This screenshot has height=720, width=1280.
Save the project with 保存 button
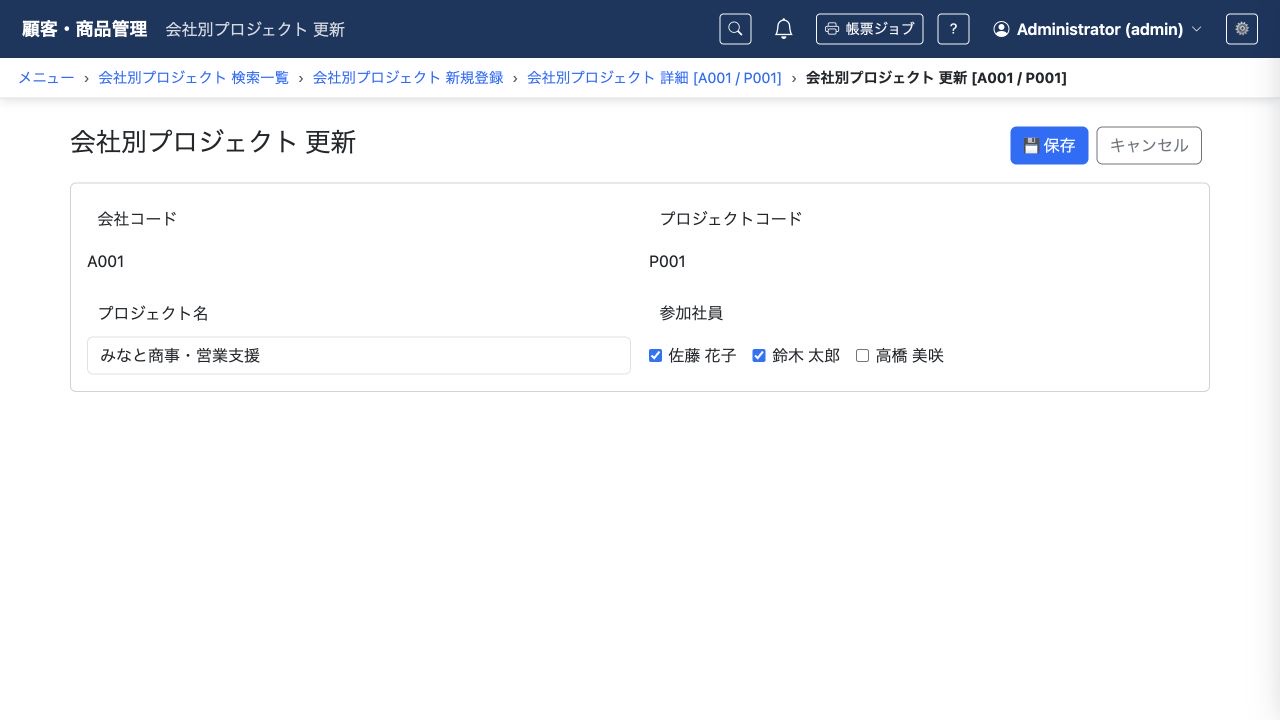tap(1049, 146)
